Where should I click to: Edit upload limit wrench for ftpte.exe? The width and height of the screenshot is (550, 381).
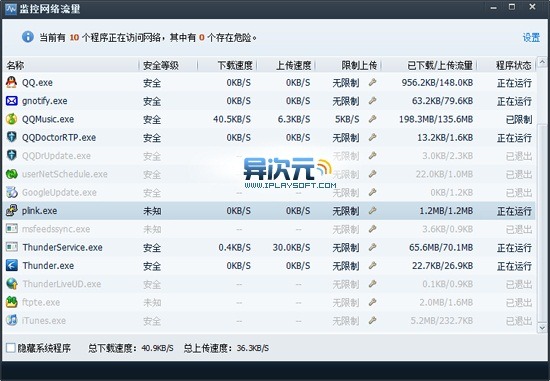(x=373, y=302)
